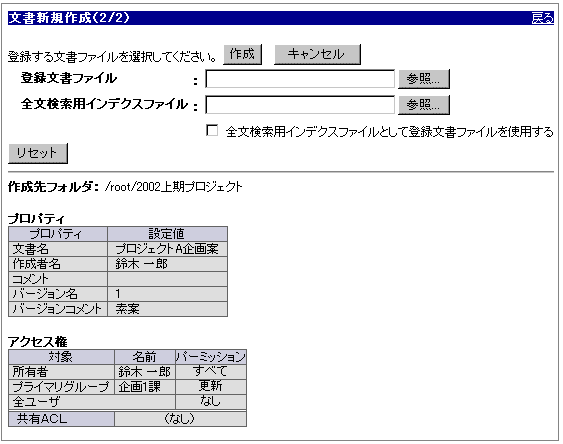Focus the 全文検索用インデクスファイル input field
Viewport: 563px width, 444px height.
click(300, 105)
